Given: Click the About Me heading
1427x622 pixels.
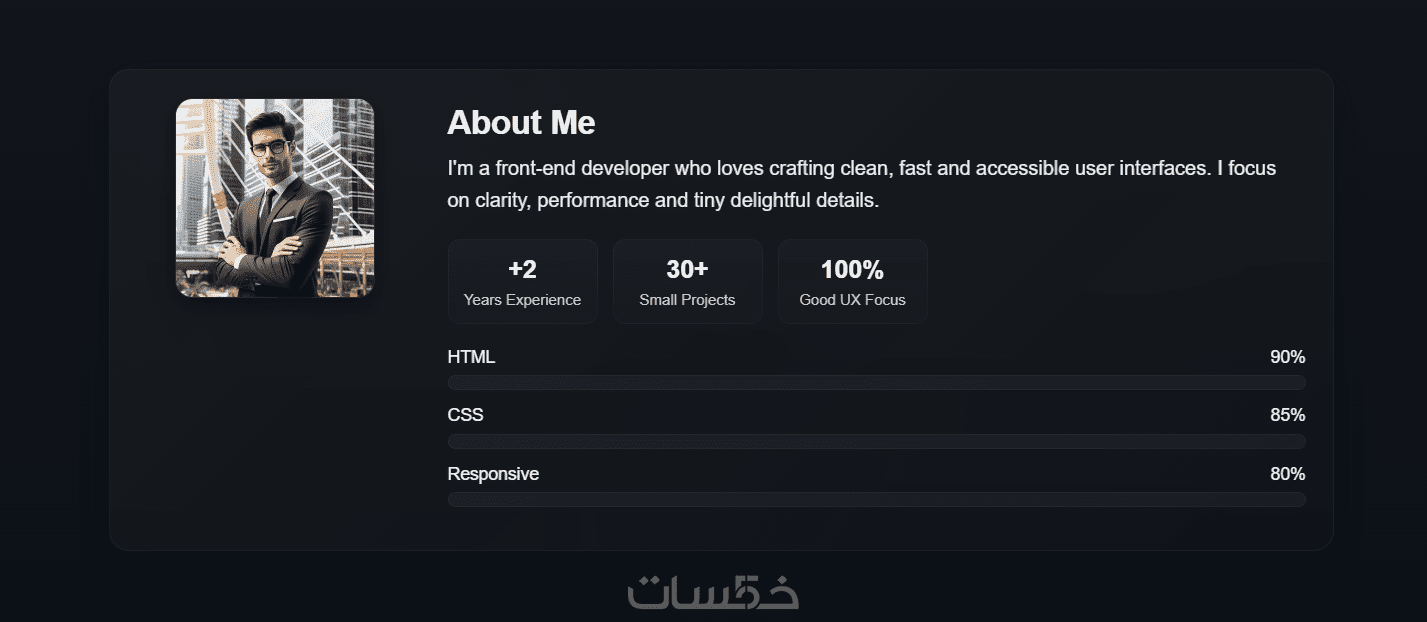Looking at the screenshot, I should point(521,123).
